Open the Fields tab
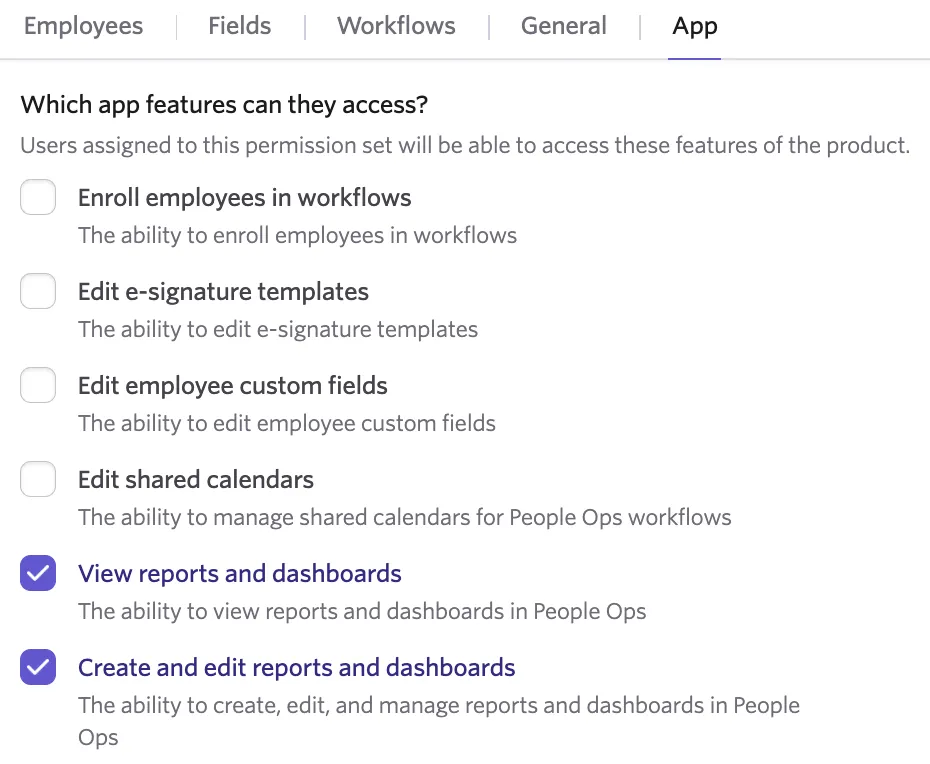The width and height of the screenshot is (930, 764). (x=240, y=26)
